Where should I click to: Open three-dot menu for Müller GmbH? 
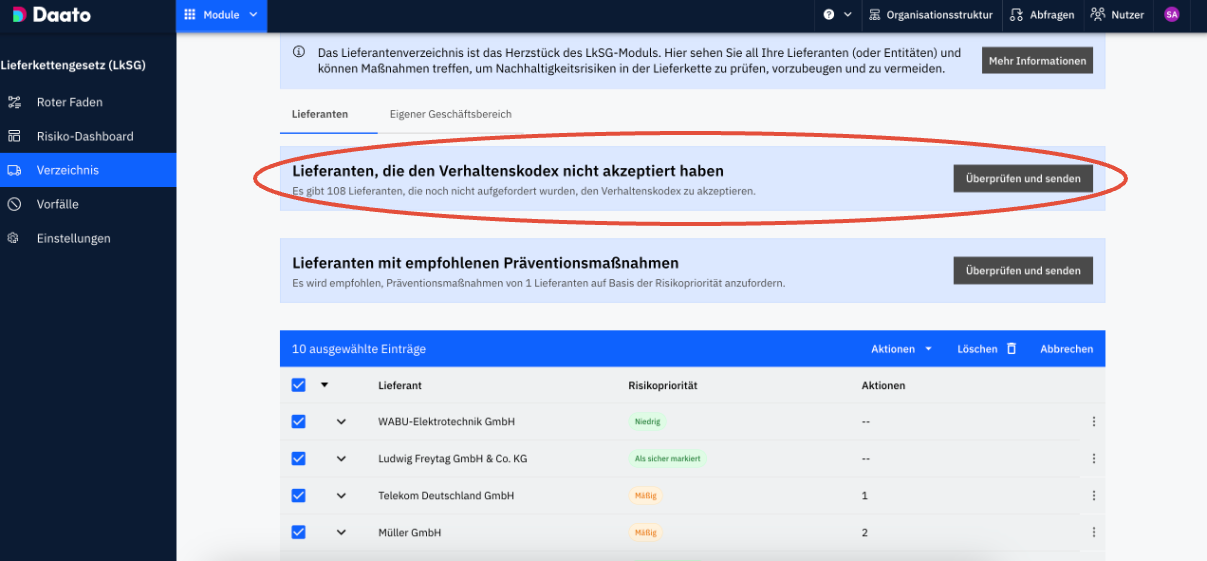(x=1094, y=533)
